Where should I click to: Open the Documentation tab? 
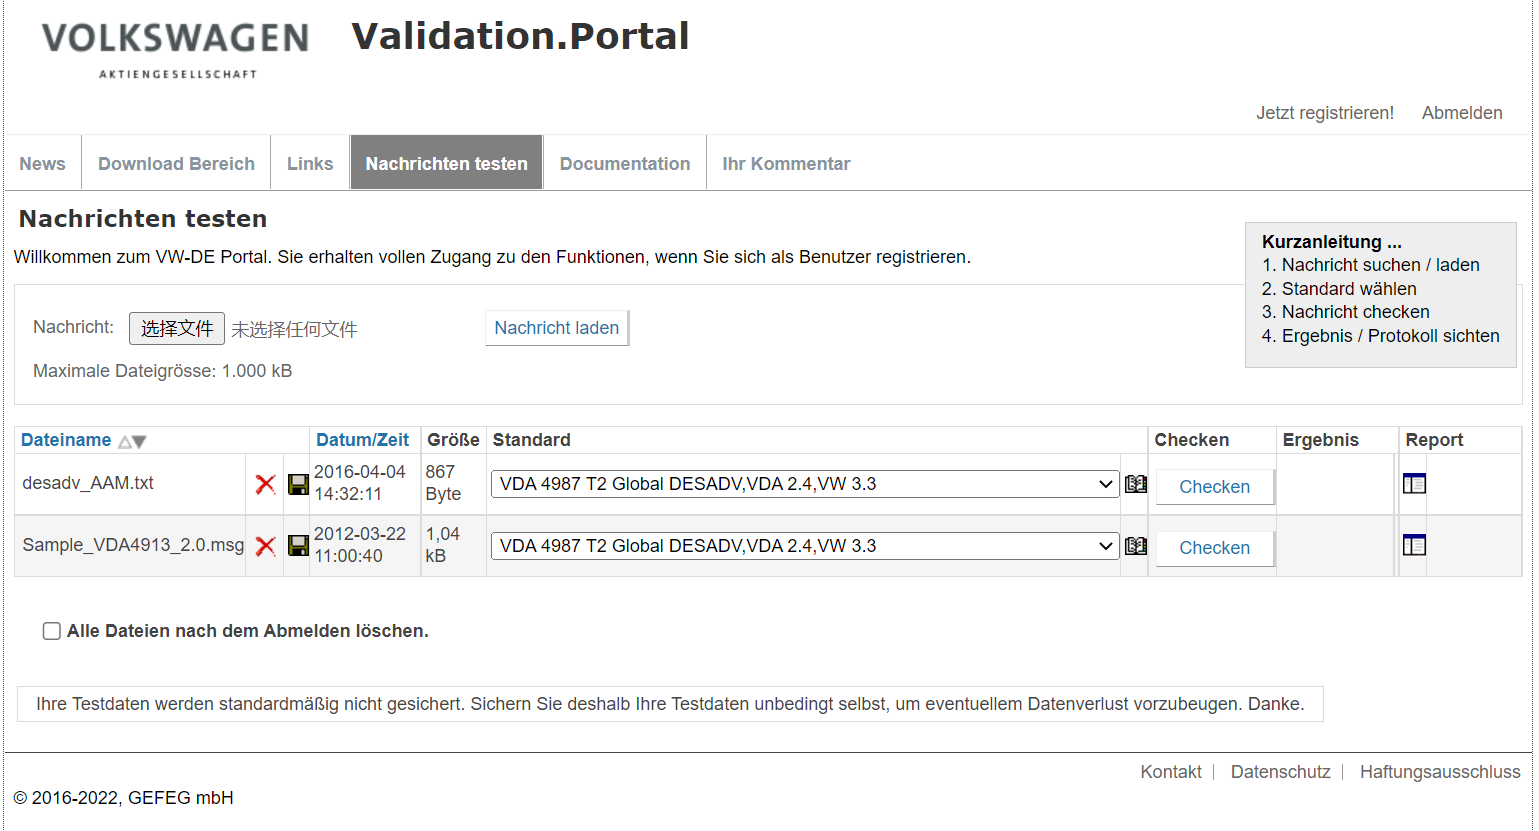coord(625,164)
